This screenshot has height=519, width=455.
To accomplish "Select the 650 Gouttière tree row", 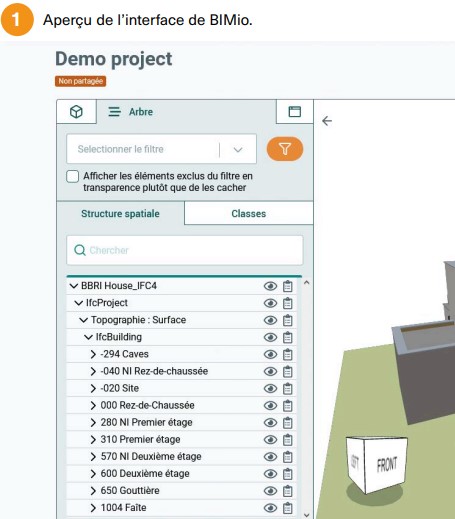I will click(x=182, y=491).
